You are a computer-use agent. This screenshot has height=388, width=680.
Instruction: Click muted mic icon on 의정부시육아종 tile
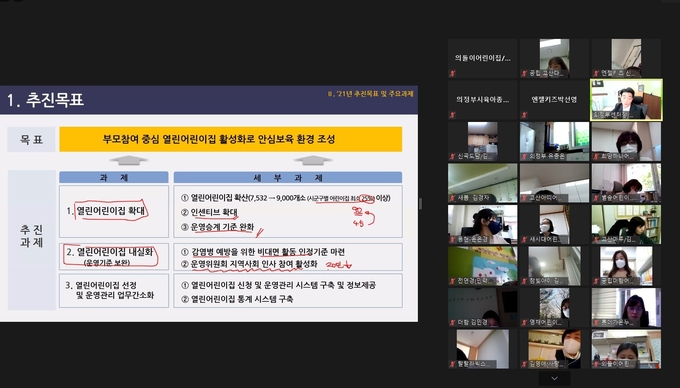click(453, 115)
